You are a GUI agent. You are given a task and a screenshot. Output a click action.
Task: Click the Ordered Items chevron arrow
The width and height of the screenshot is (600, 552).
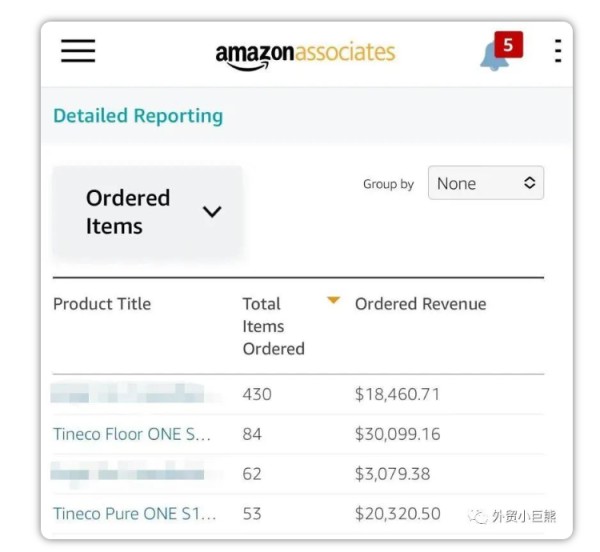coord(212,212)
